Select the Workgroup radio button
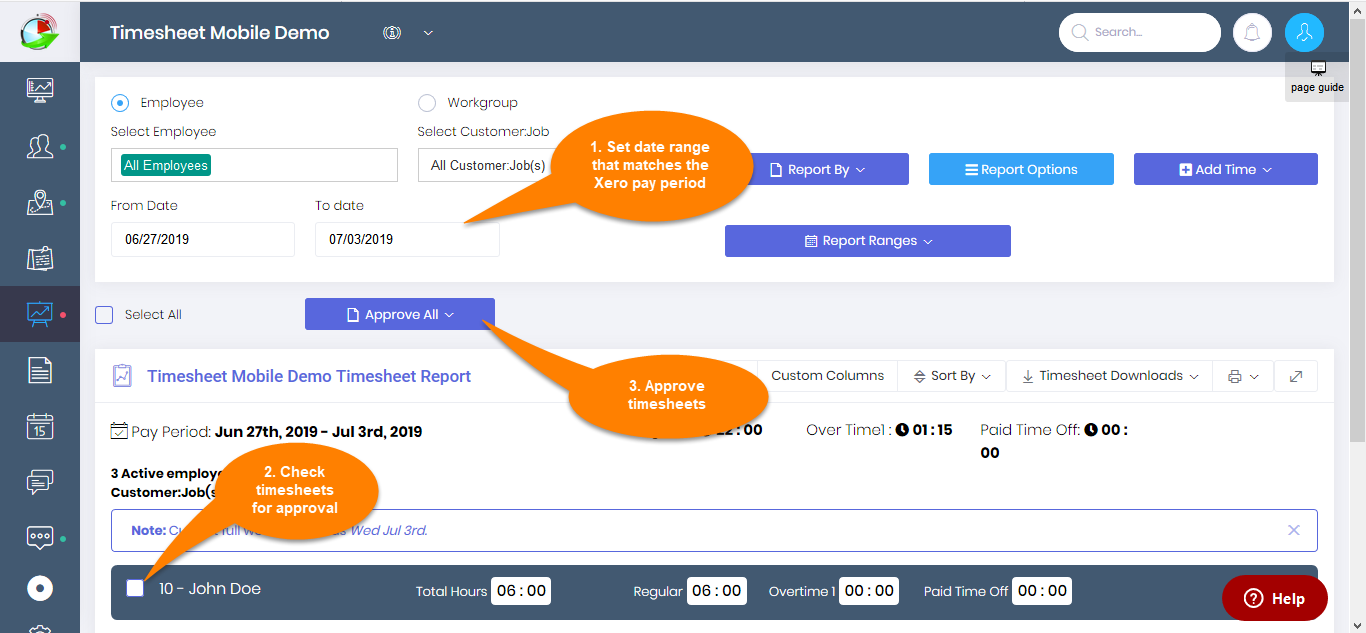 pyautogui.click(x=427, y=102)
